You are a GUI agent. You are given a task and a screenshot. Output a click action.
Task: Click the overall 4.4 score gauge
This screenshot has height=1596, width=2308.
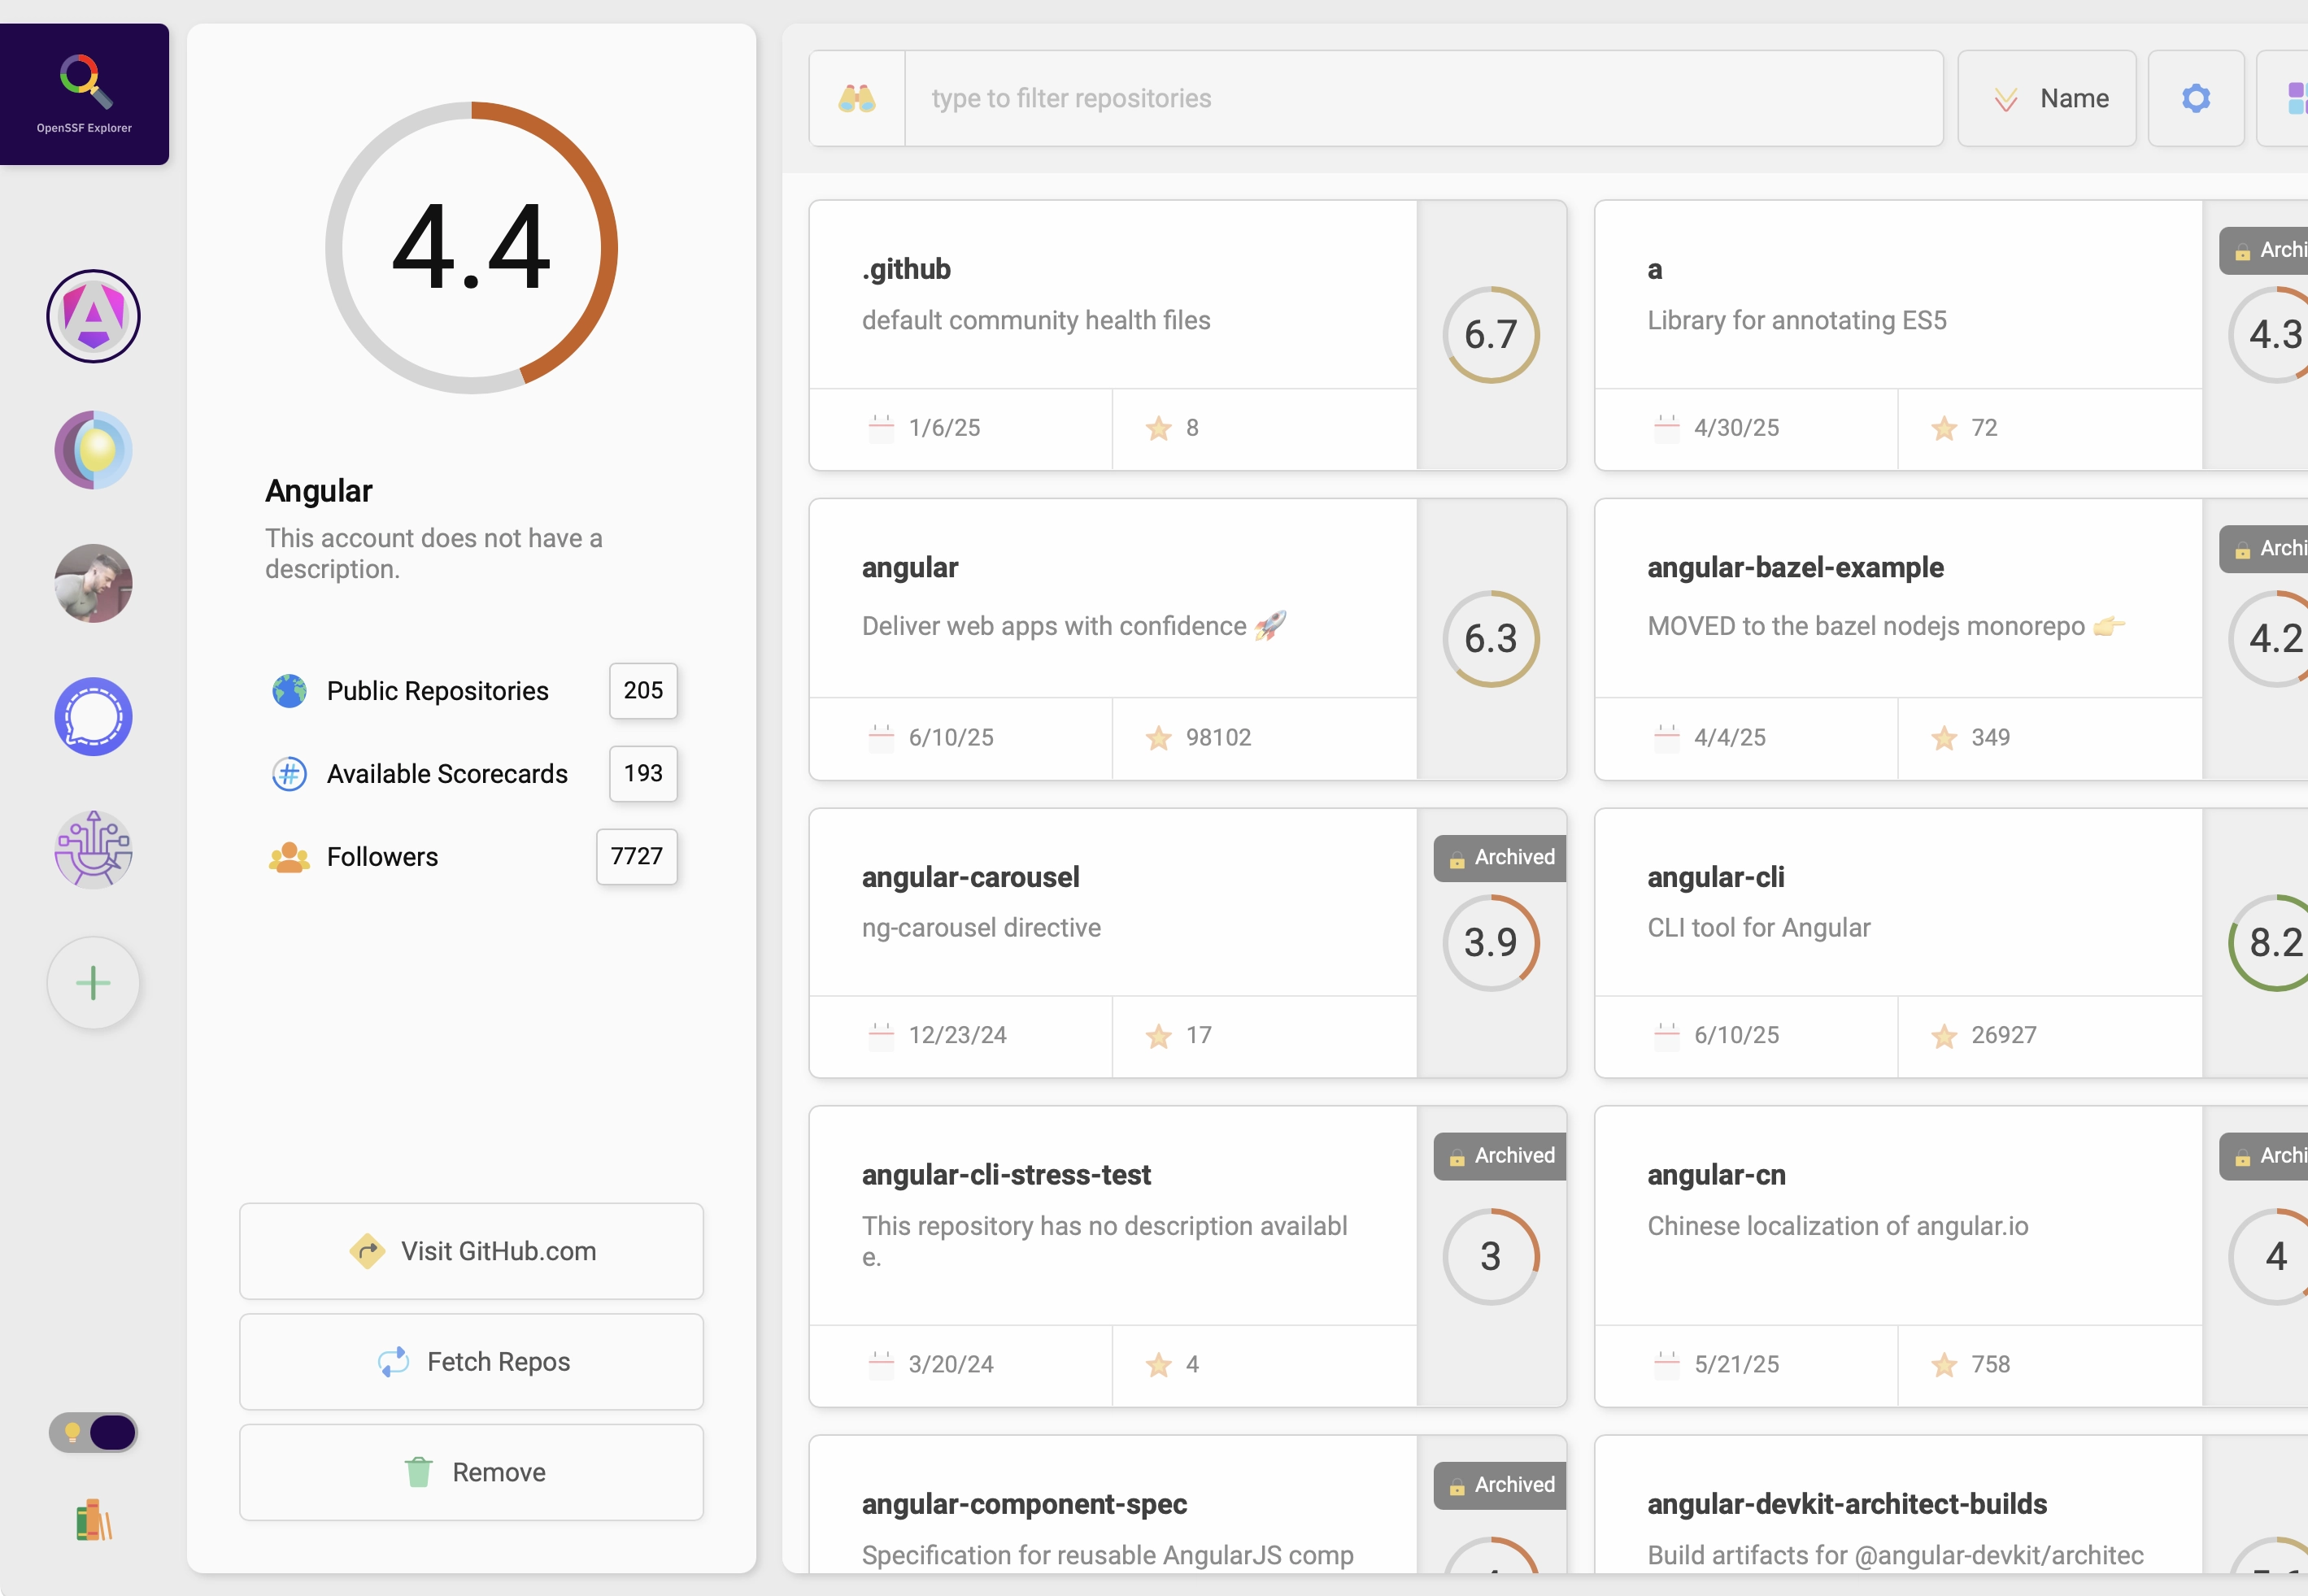coord(471,247)
